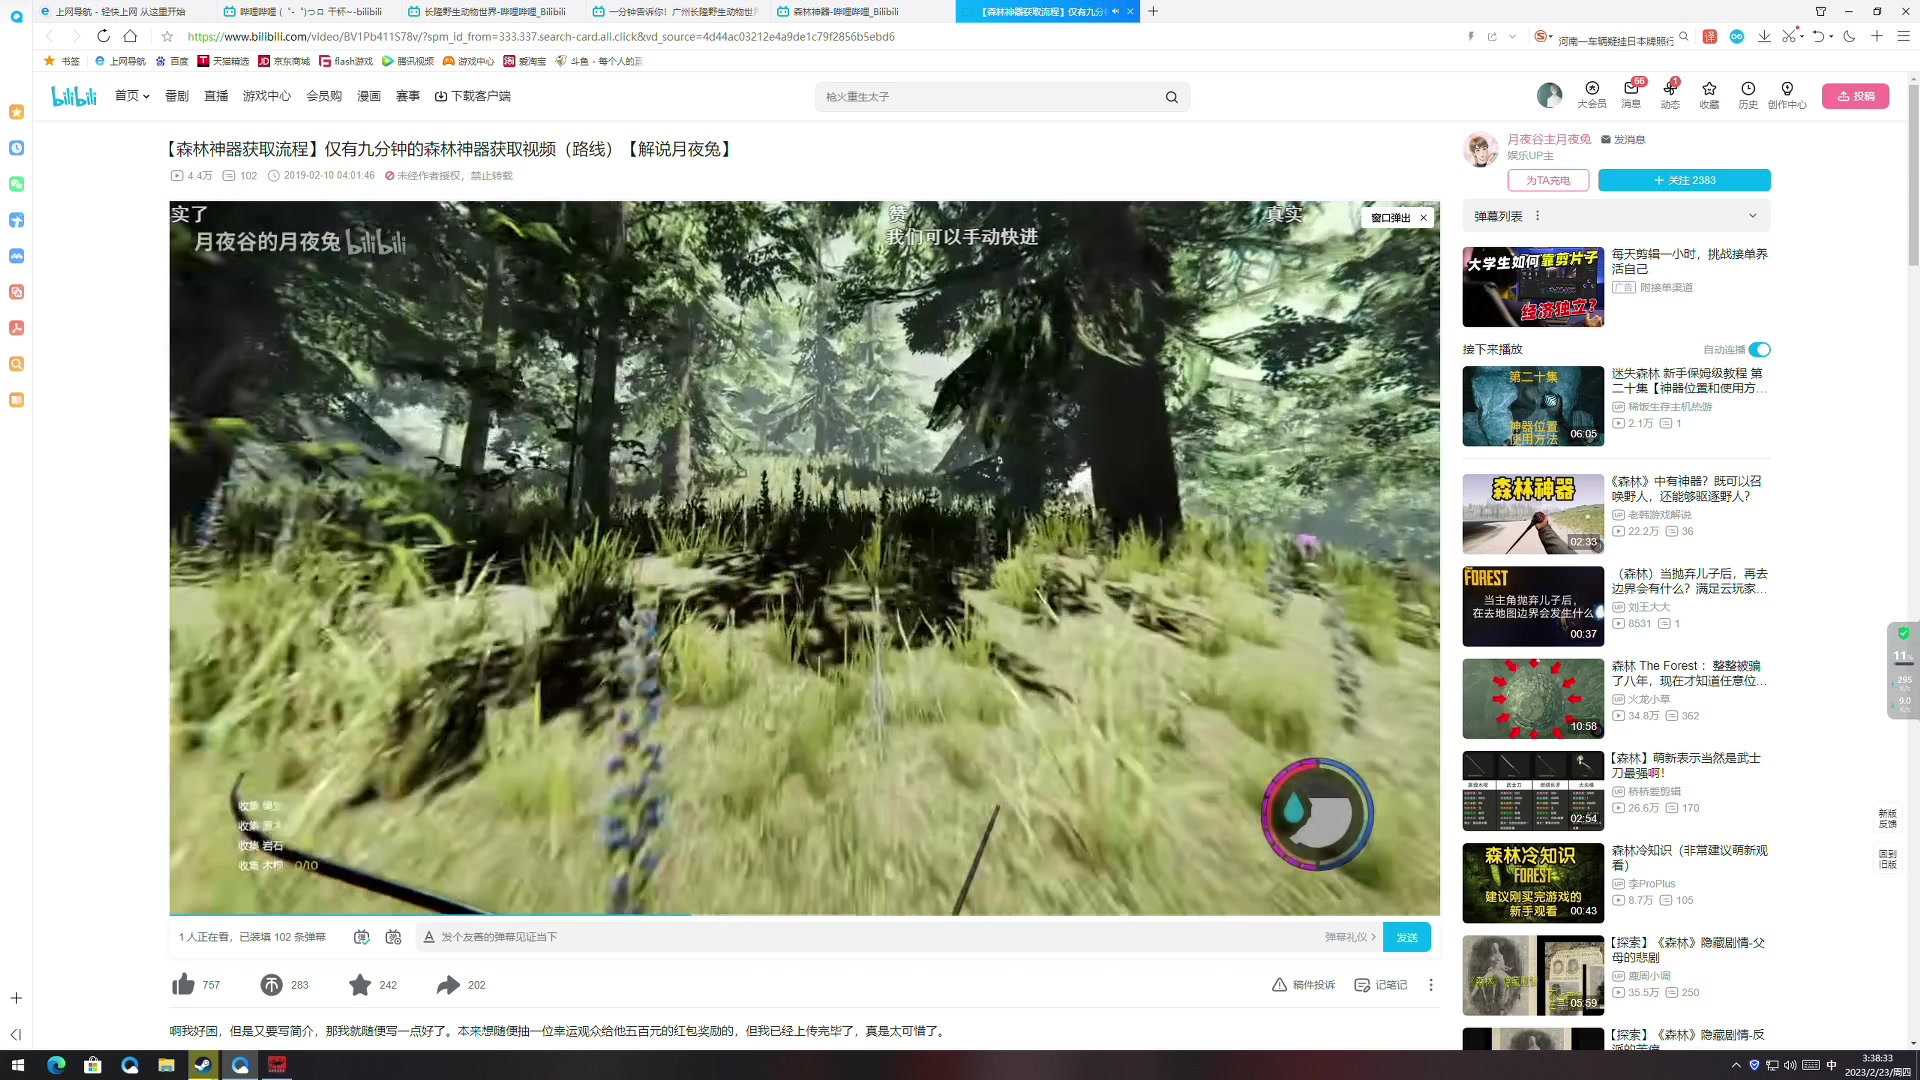The image size is (1920, 1080).
Task: Share the video with arrow icon
Action: [x=448, y=985]
